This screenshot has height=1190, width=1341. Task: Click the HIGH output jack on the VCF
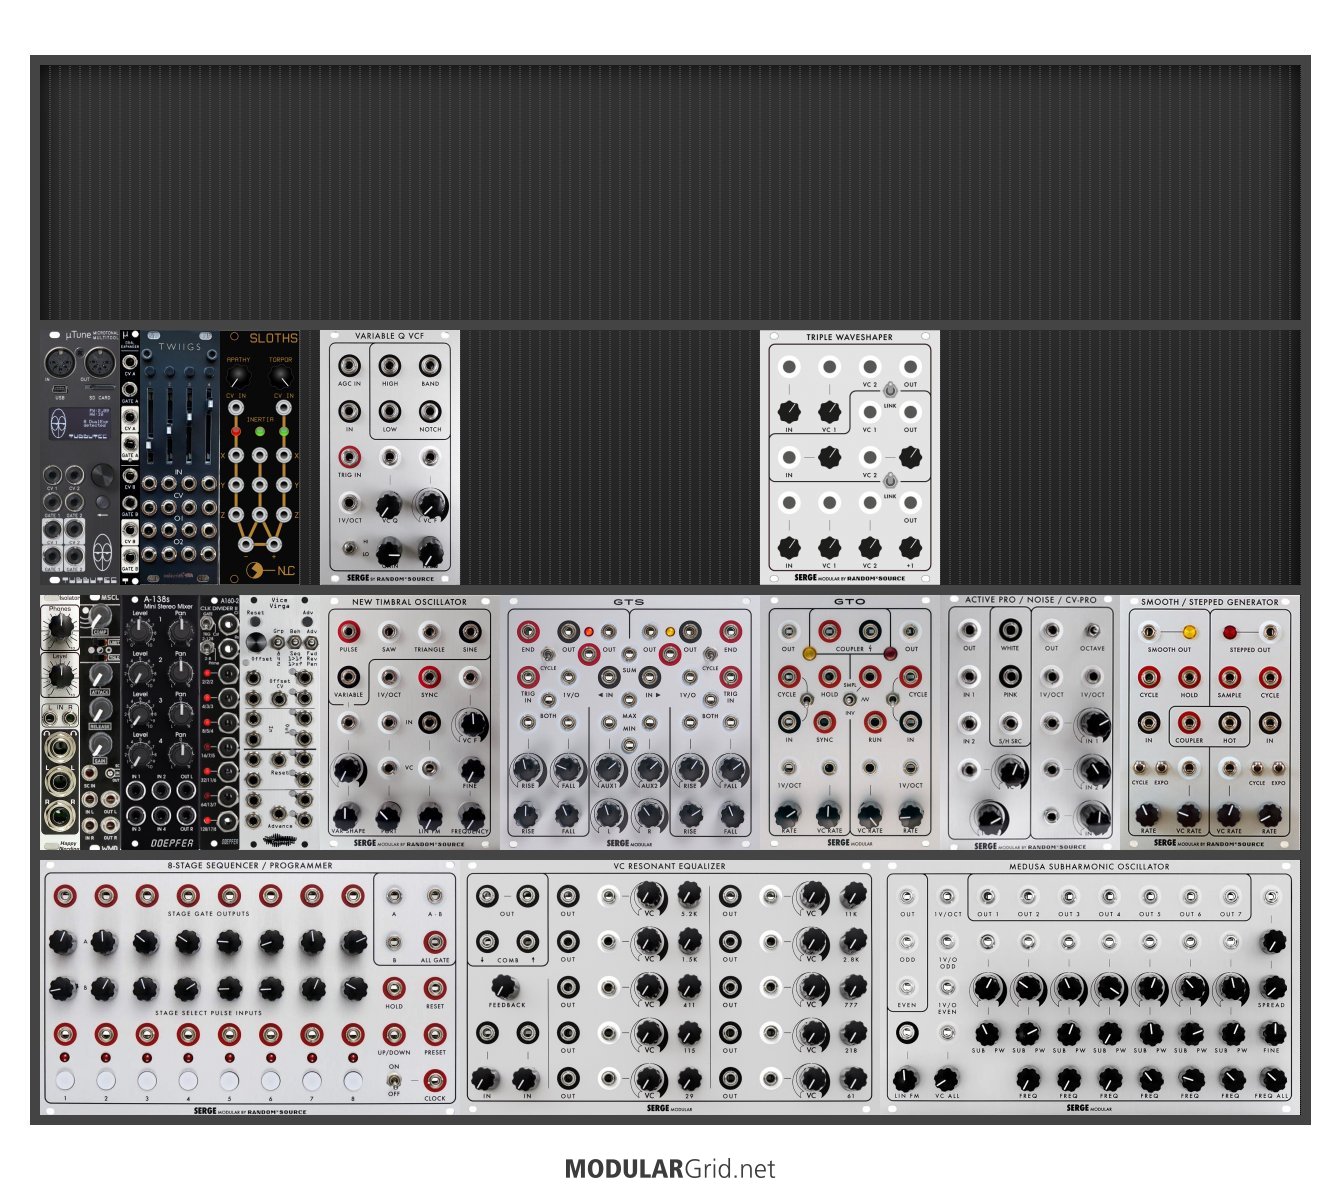pyautogui.click(x=390, y=365)
